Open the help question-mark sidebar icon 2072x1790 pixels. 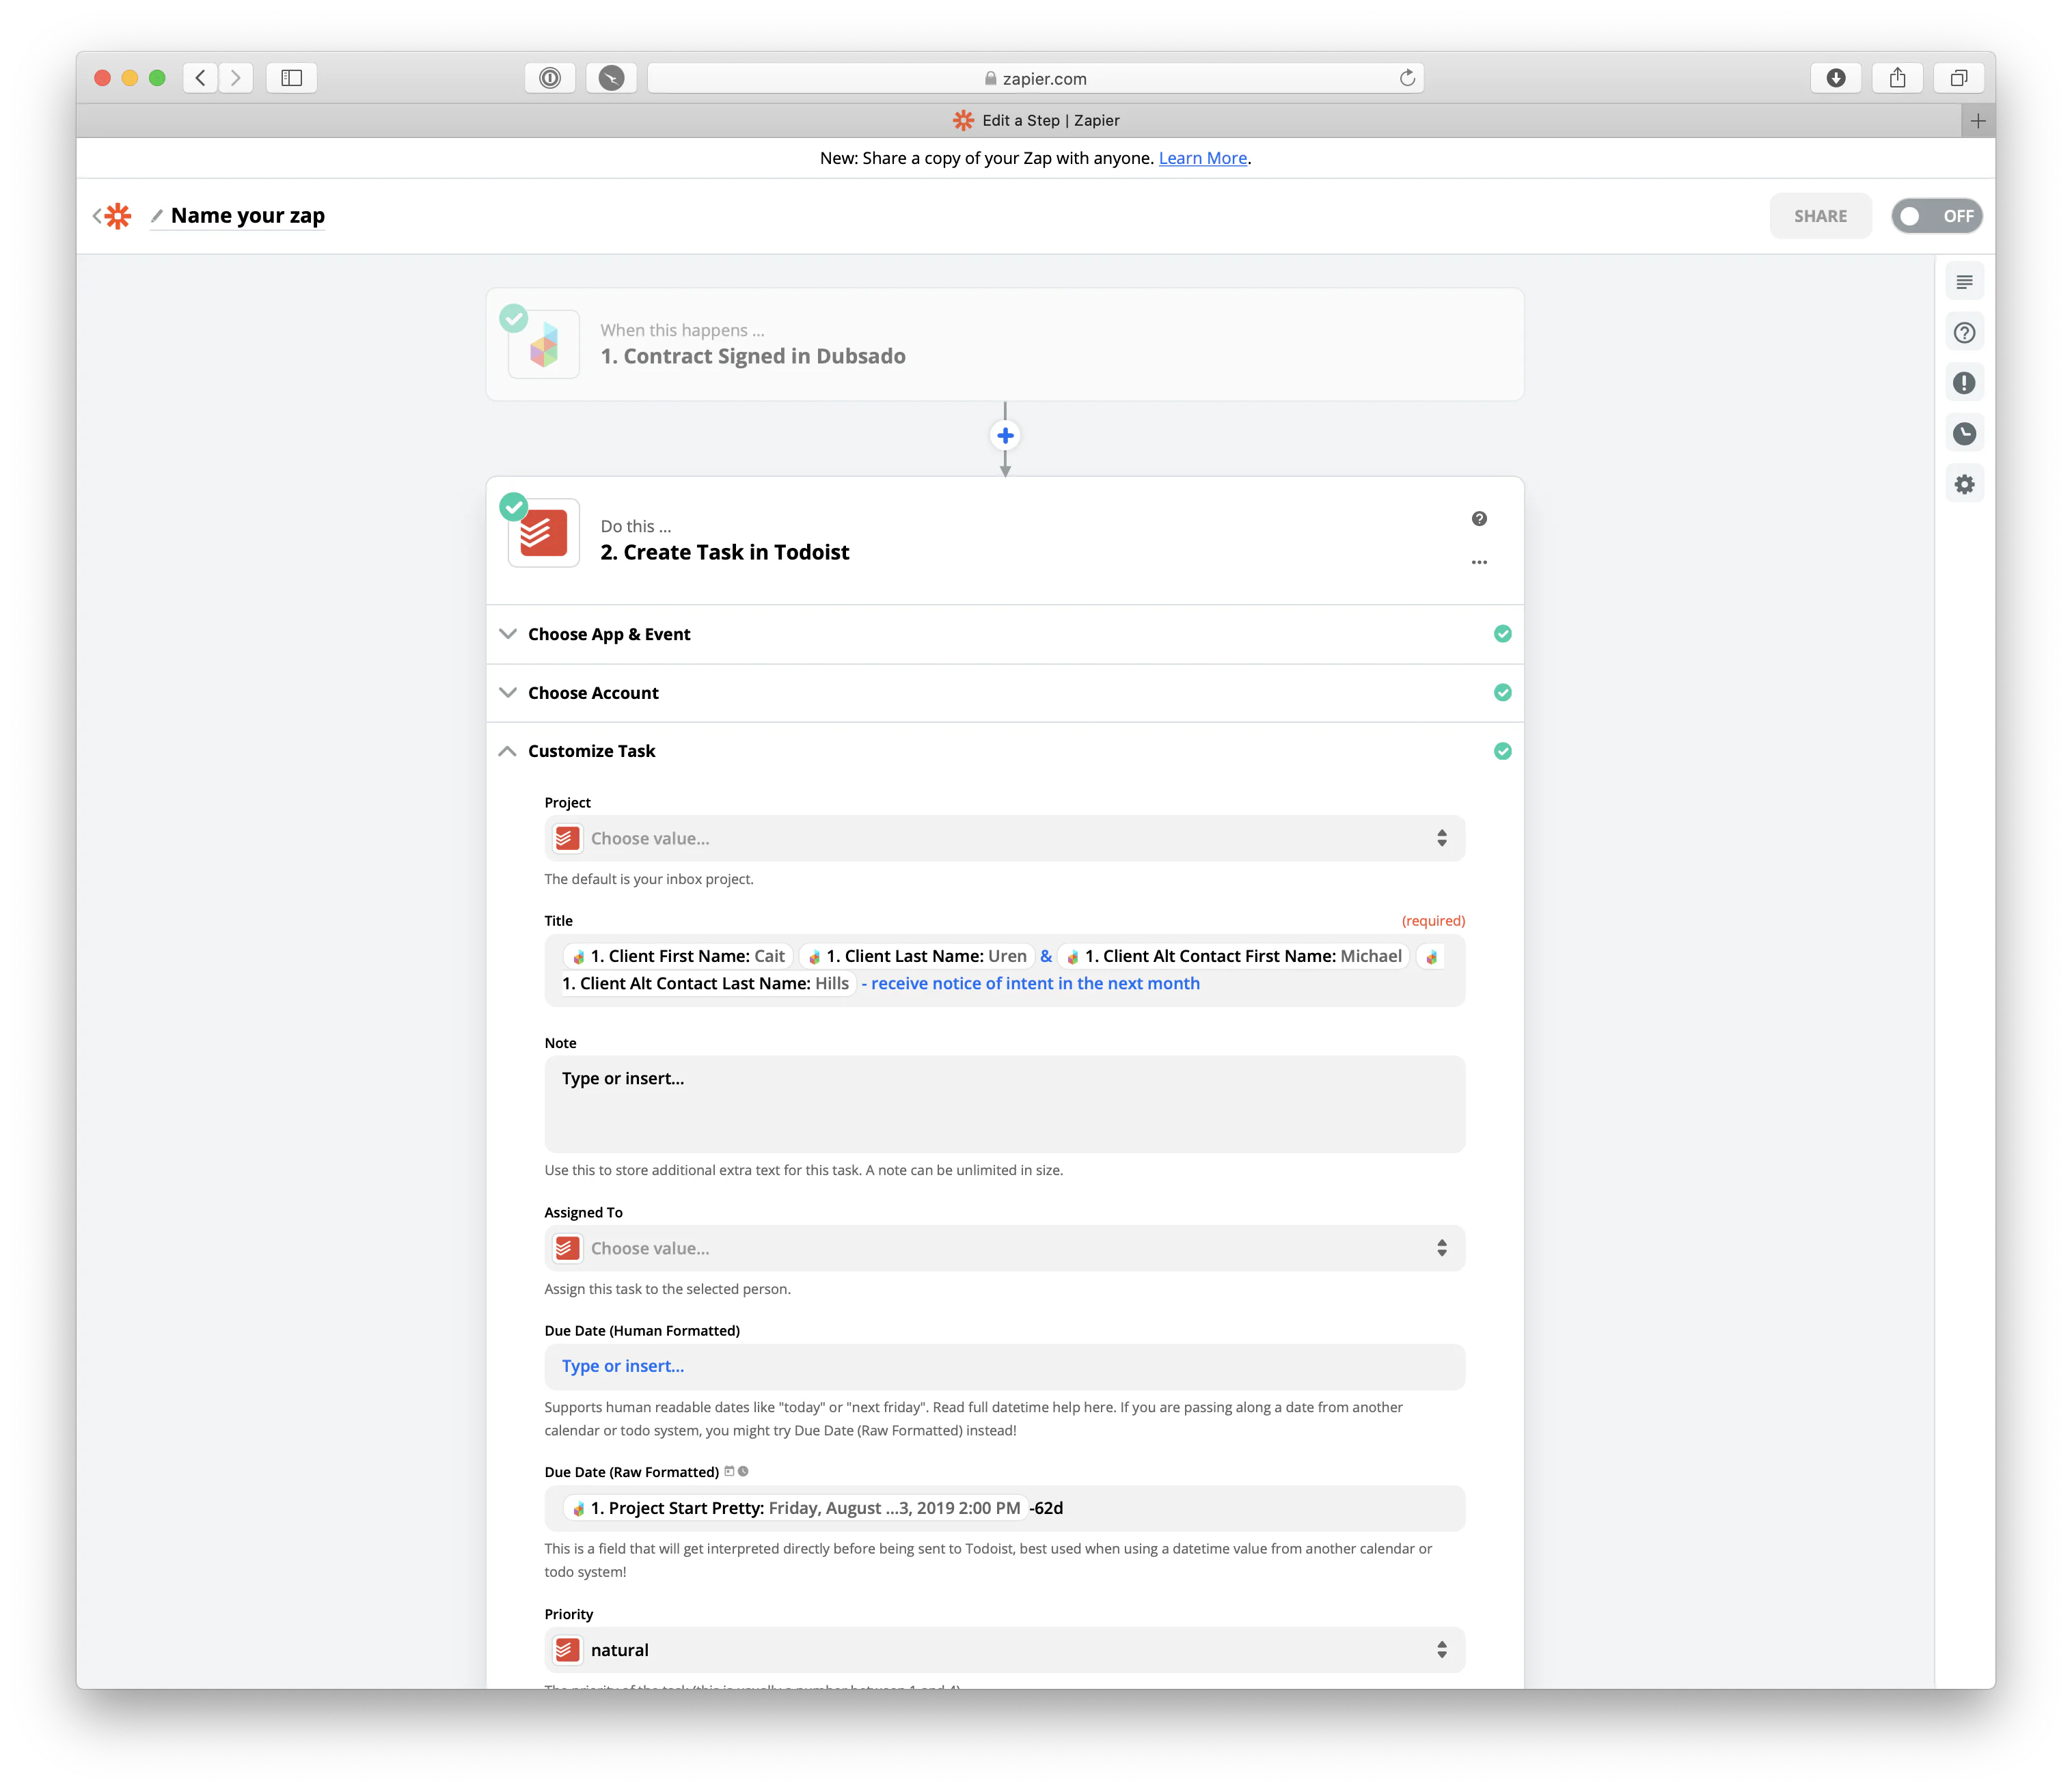pyautogui.click(x=1964, y=333)
